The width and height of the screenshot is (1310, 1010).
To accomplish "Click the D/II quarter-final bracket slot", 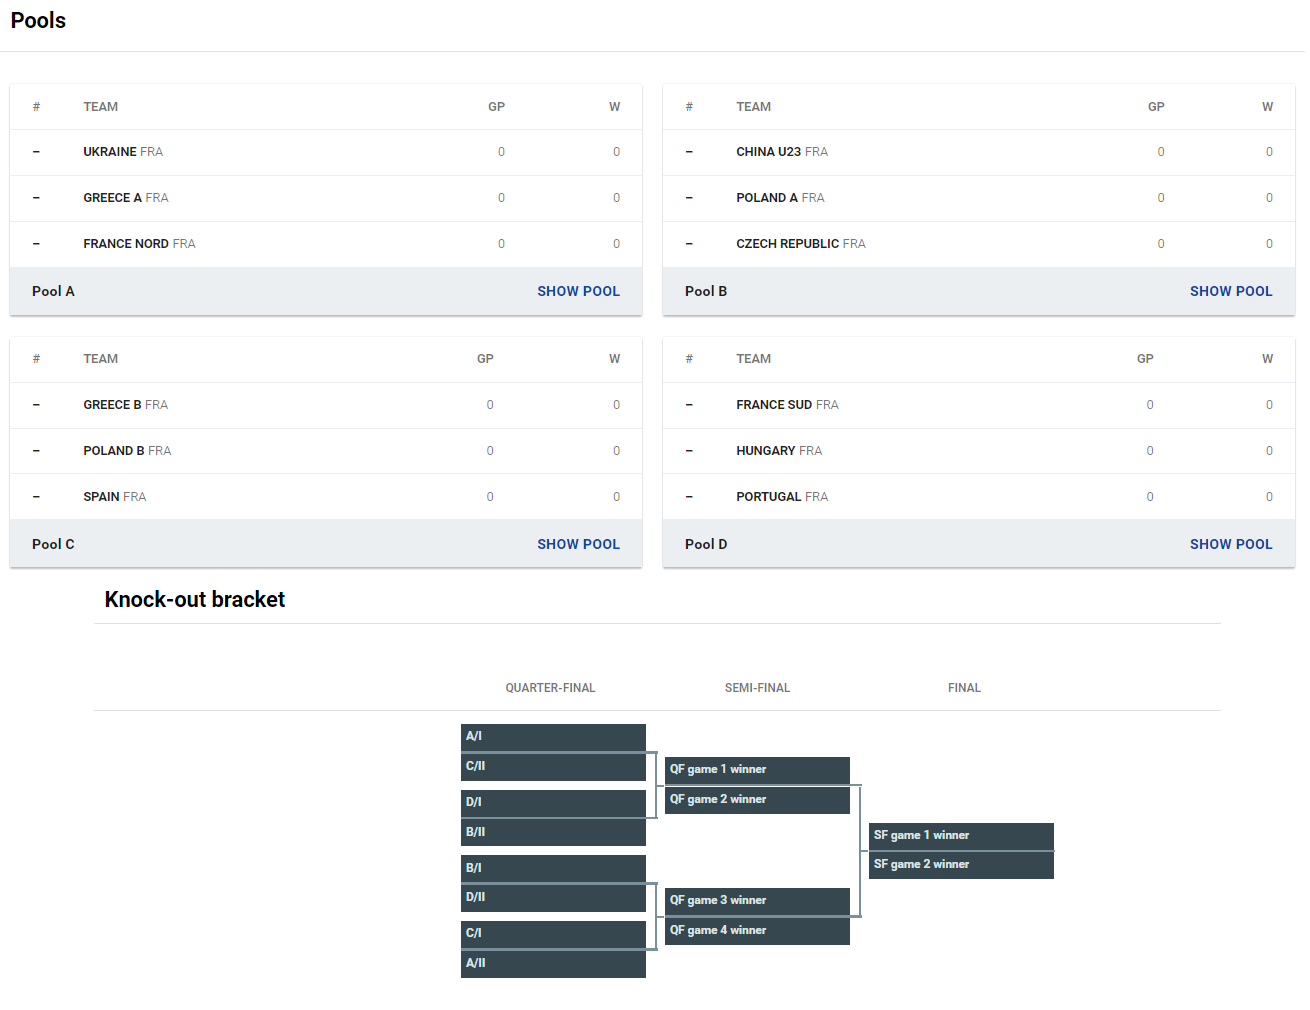I will (553, 898).
